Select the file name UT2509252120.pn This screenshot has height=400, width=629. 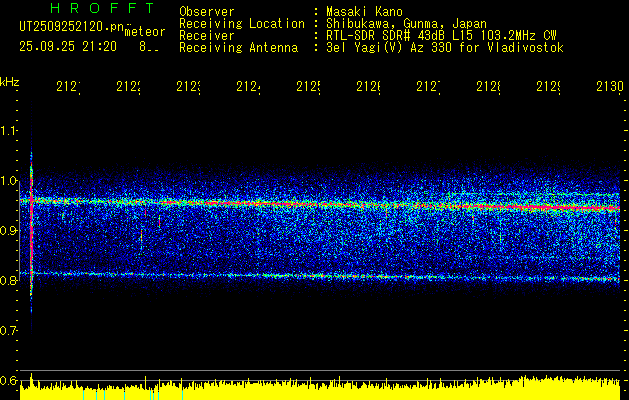(72, 27)
